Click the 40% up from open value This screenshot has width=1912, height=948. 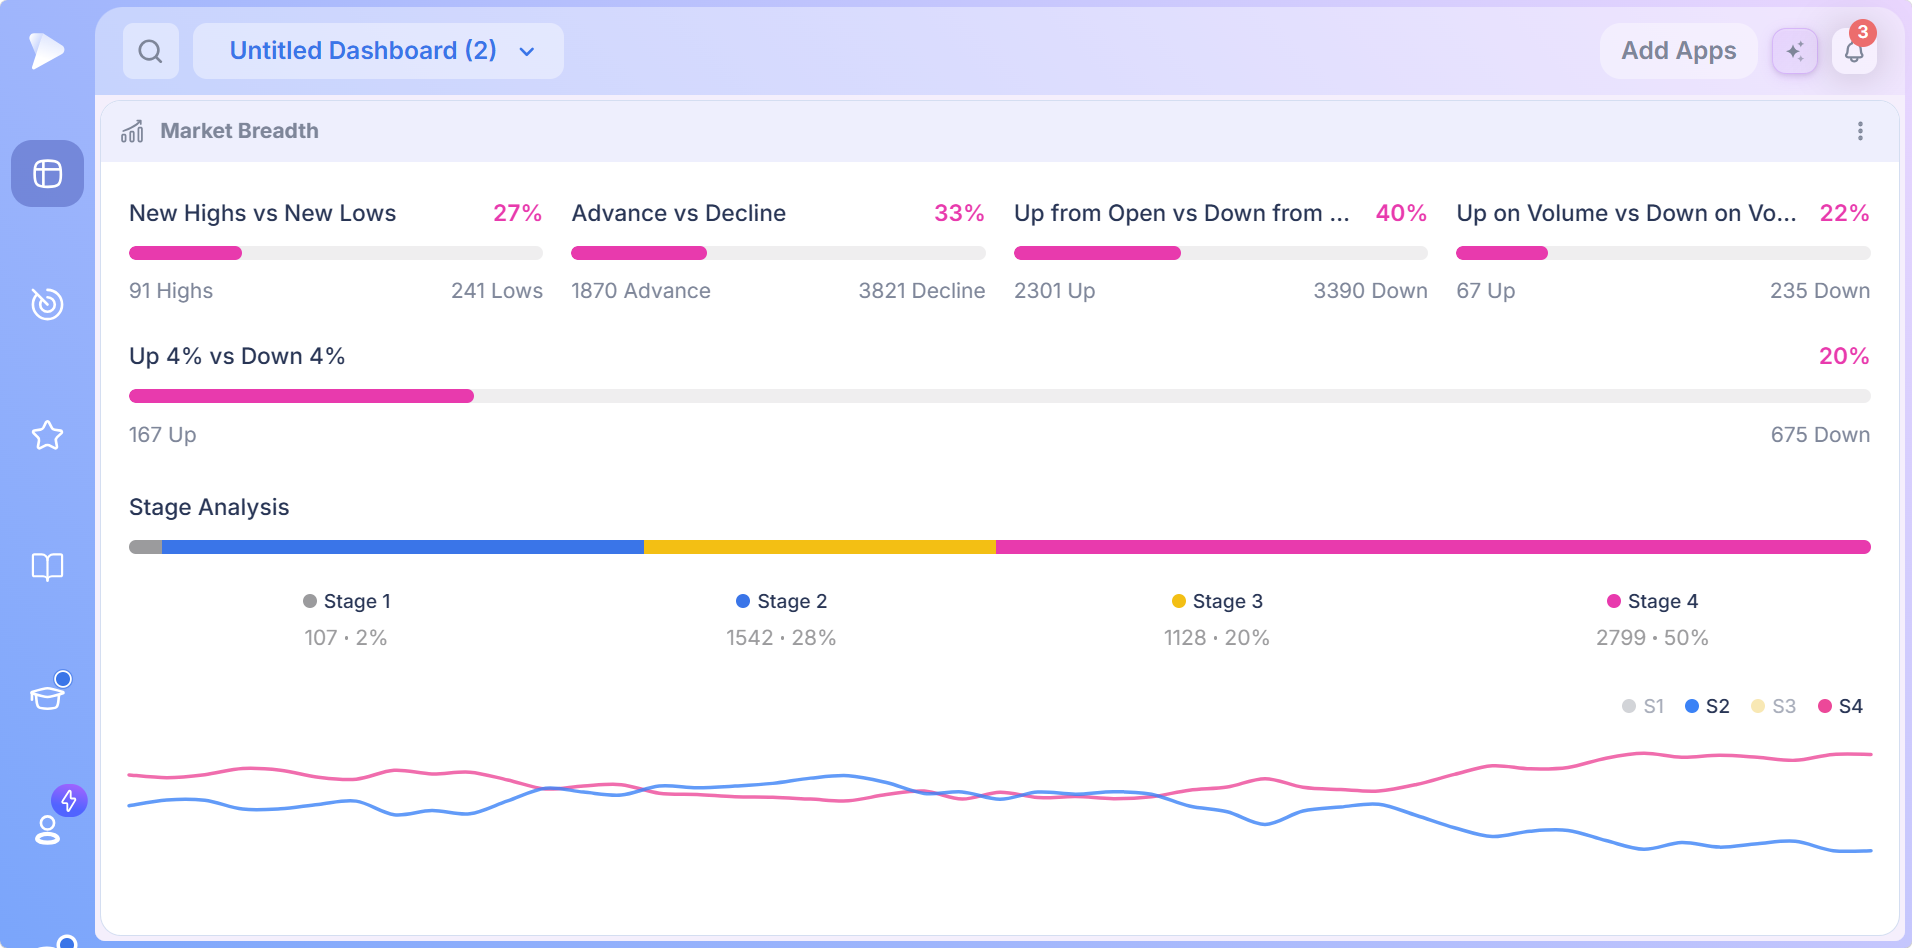click(x=1401, y=213)
